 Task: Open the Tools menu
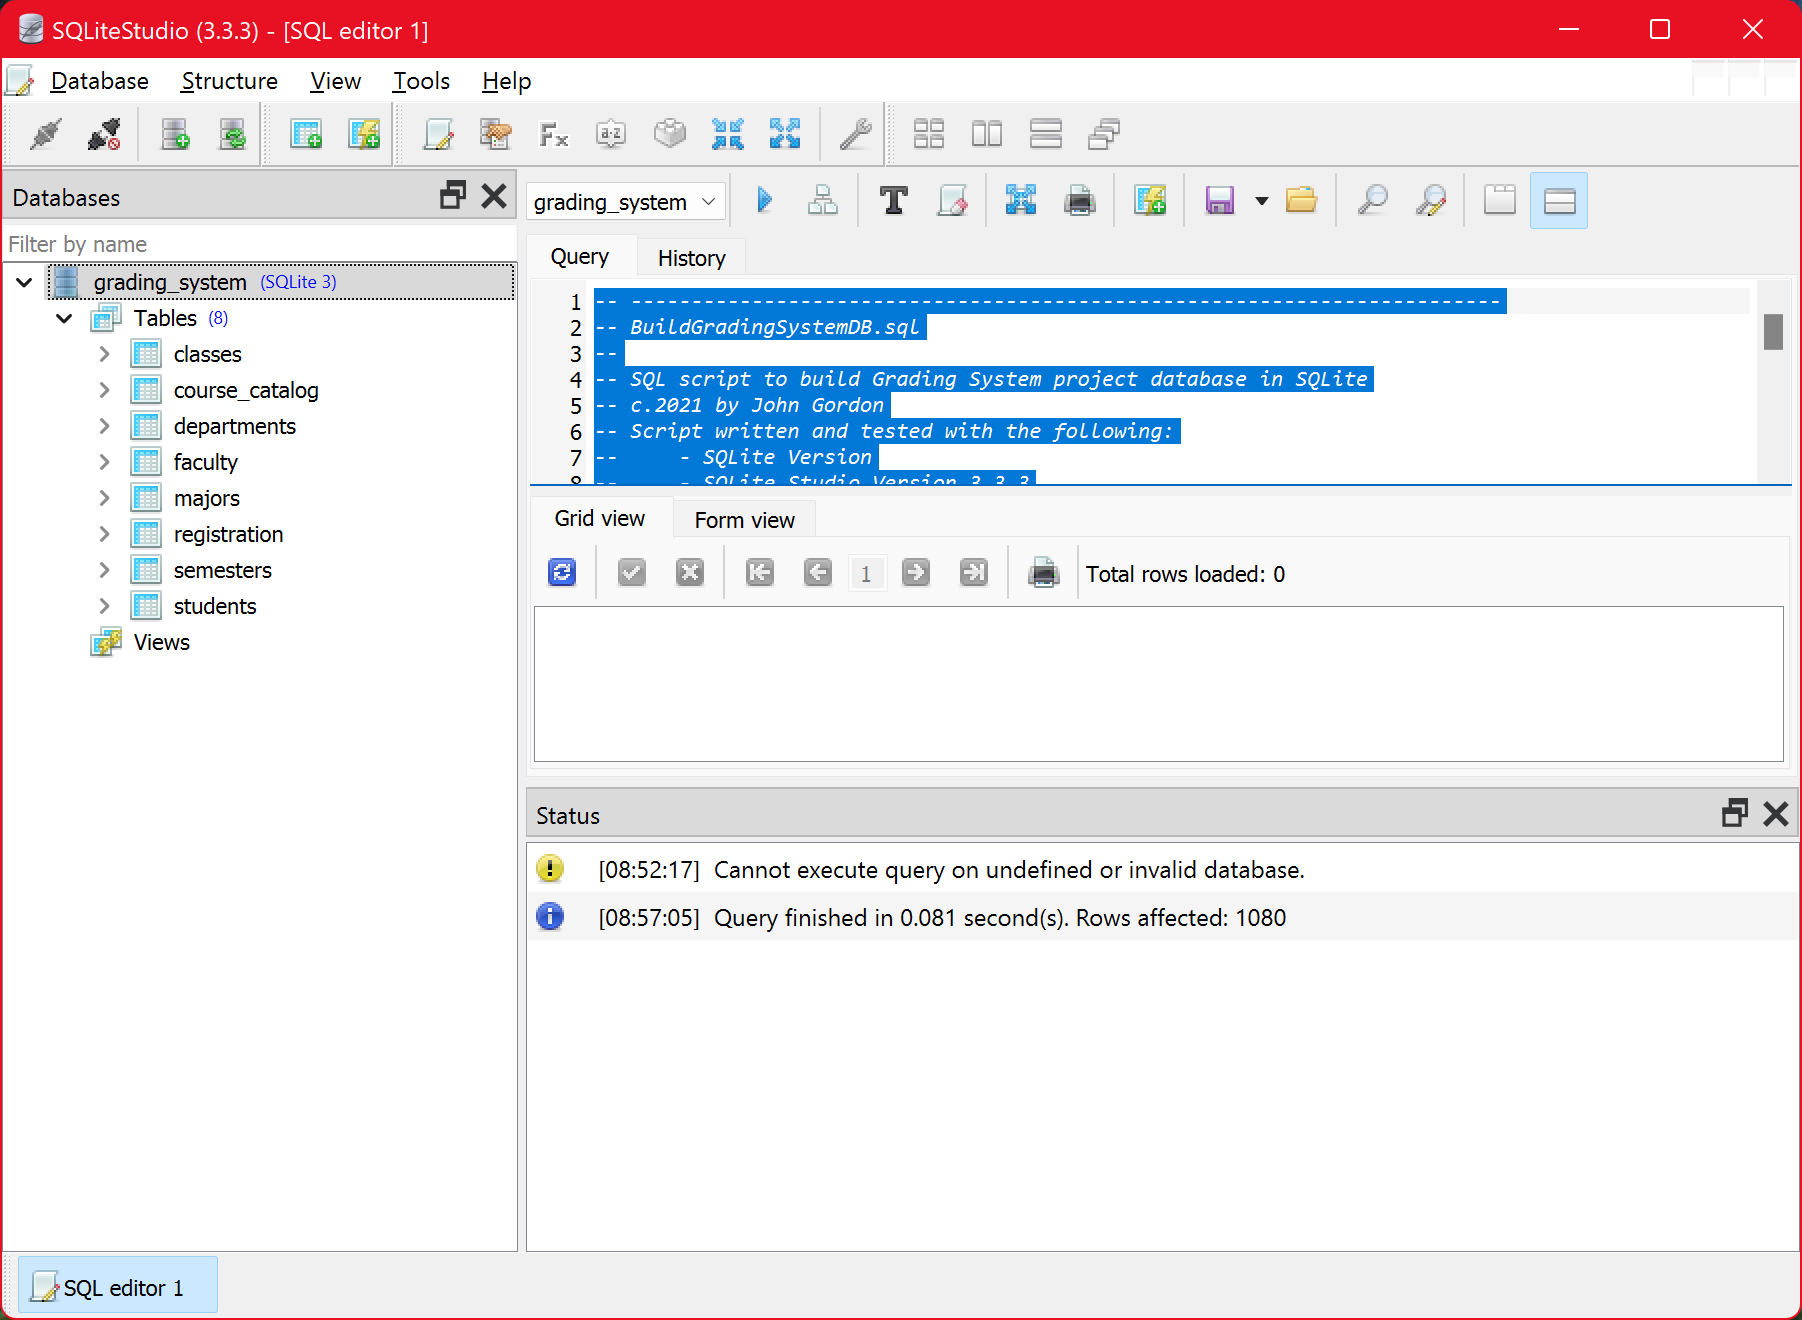click(x=421, y=81)
